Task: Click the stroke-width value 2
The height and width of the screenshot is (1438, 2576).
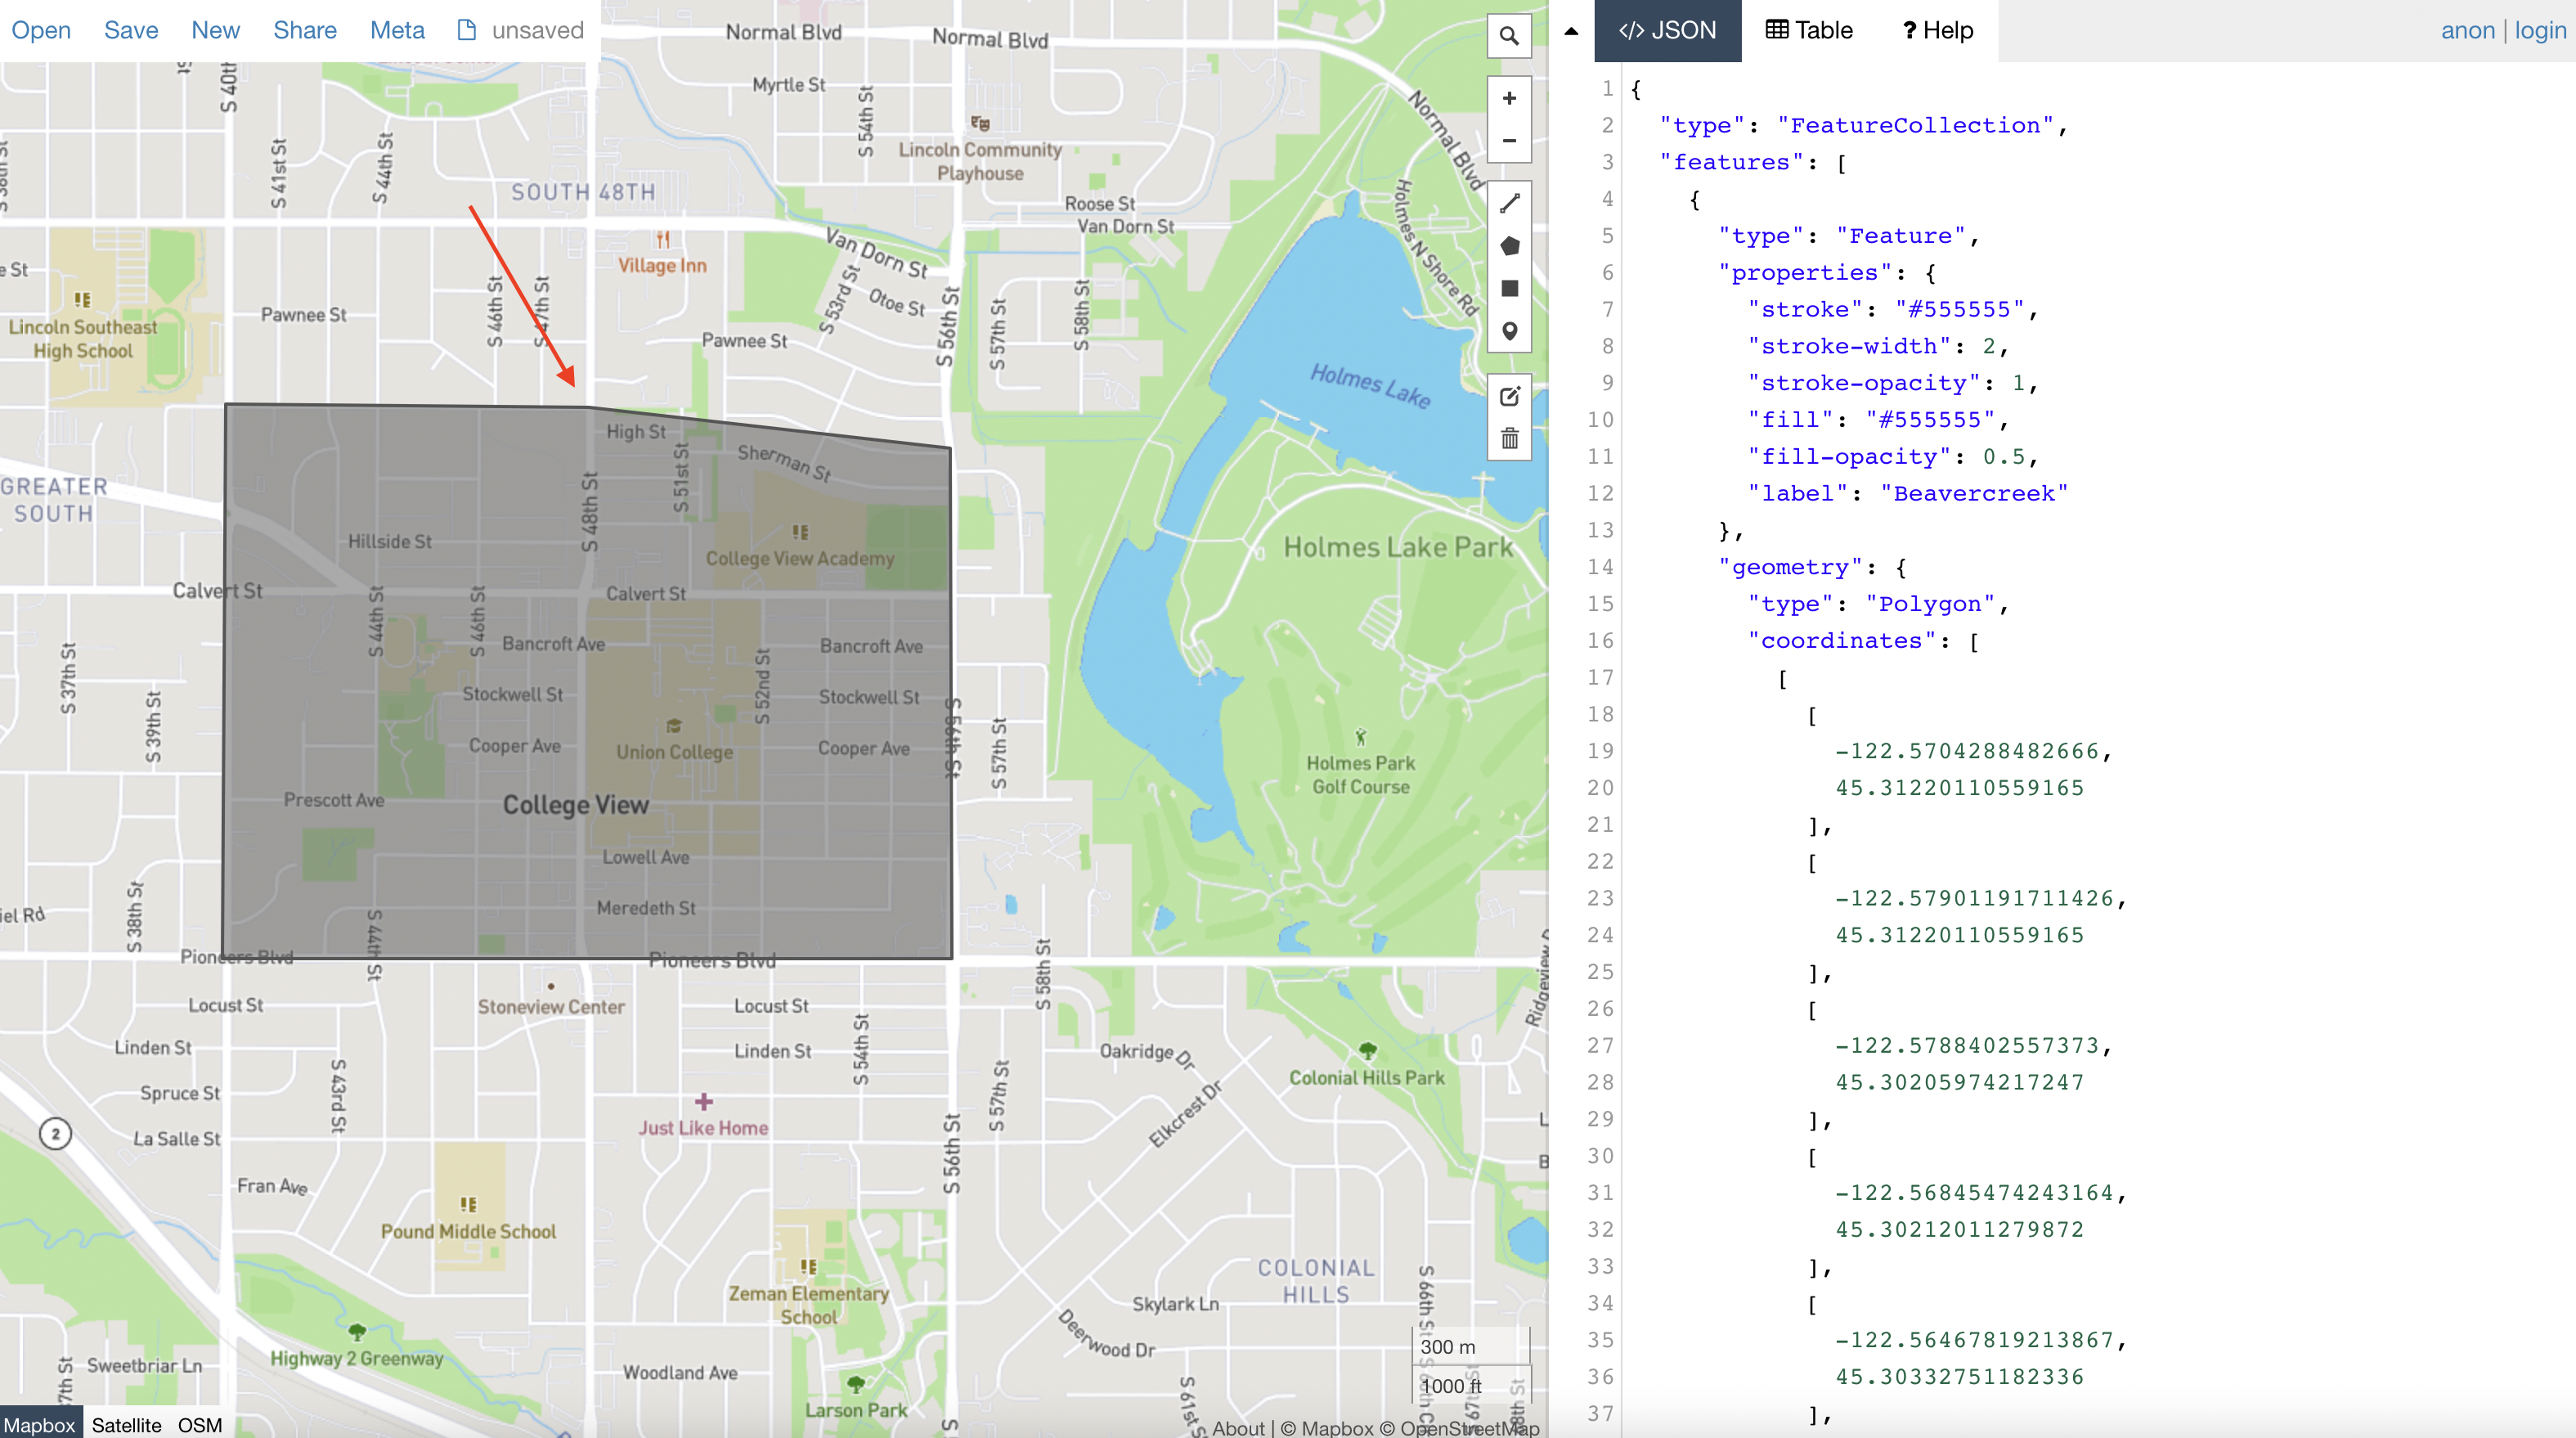Action: click(1989, 346)
